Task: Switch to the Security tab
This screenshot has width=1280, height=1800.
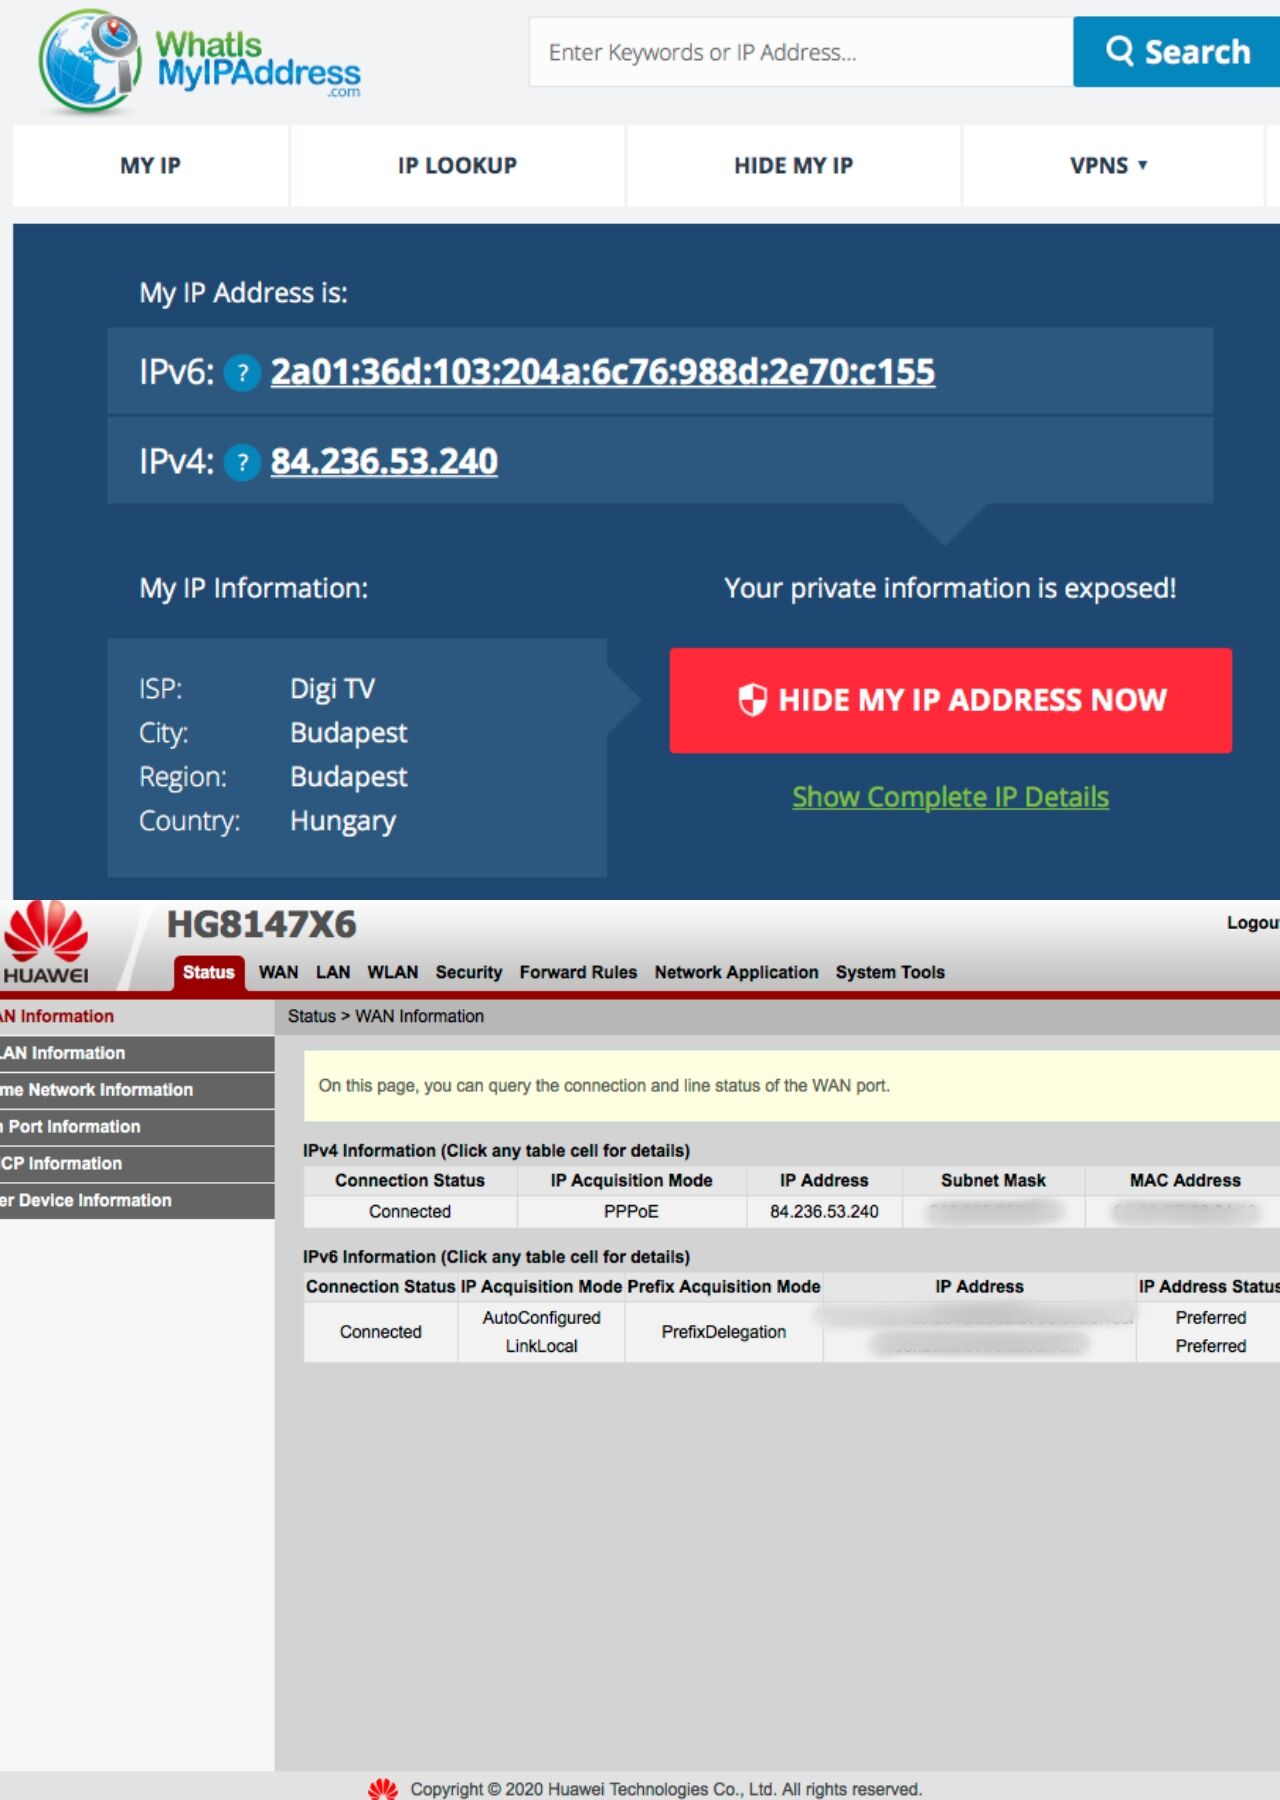Action: [469, 972]
